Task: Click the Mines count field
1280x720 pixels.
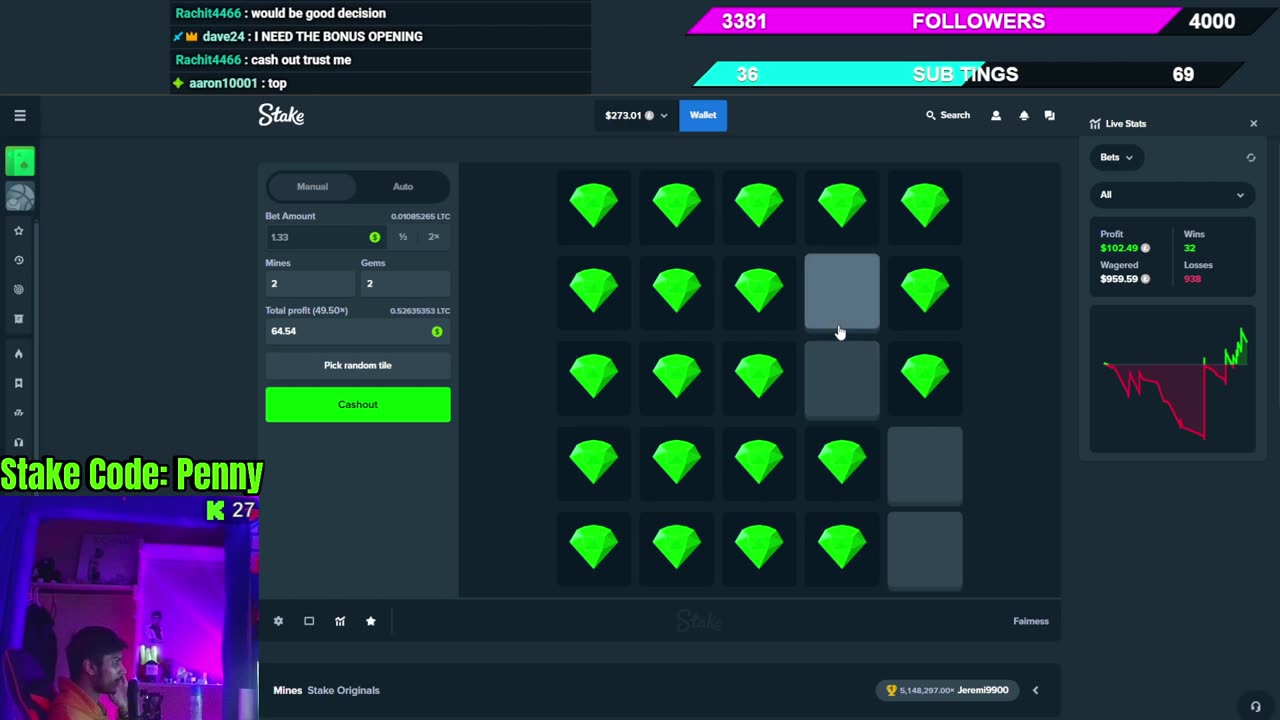Action: tap(310, 284)
